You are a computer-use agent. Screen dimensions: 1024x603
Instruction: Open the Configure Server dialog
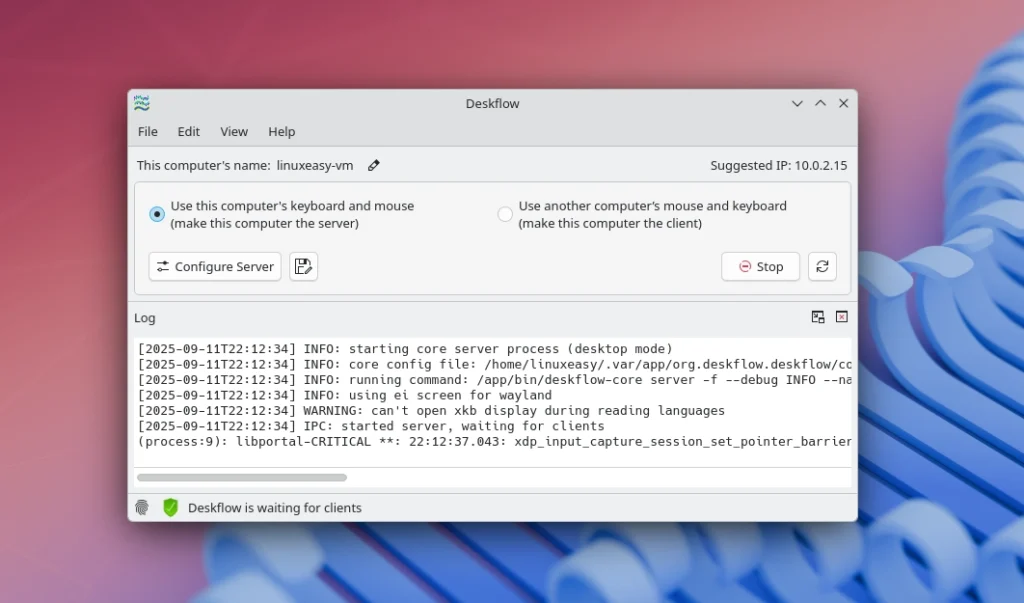[214, 266]
